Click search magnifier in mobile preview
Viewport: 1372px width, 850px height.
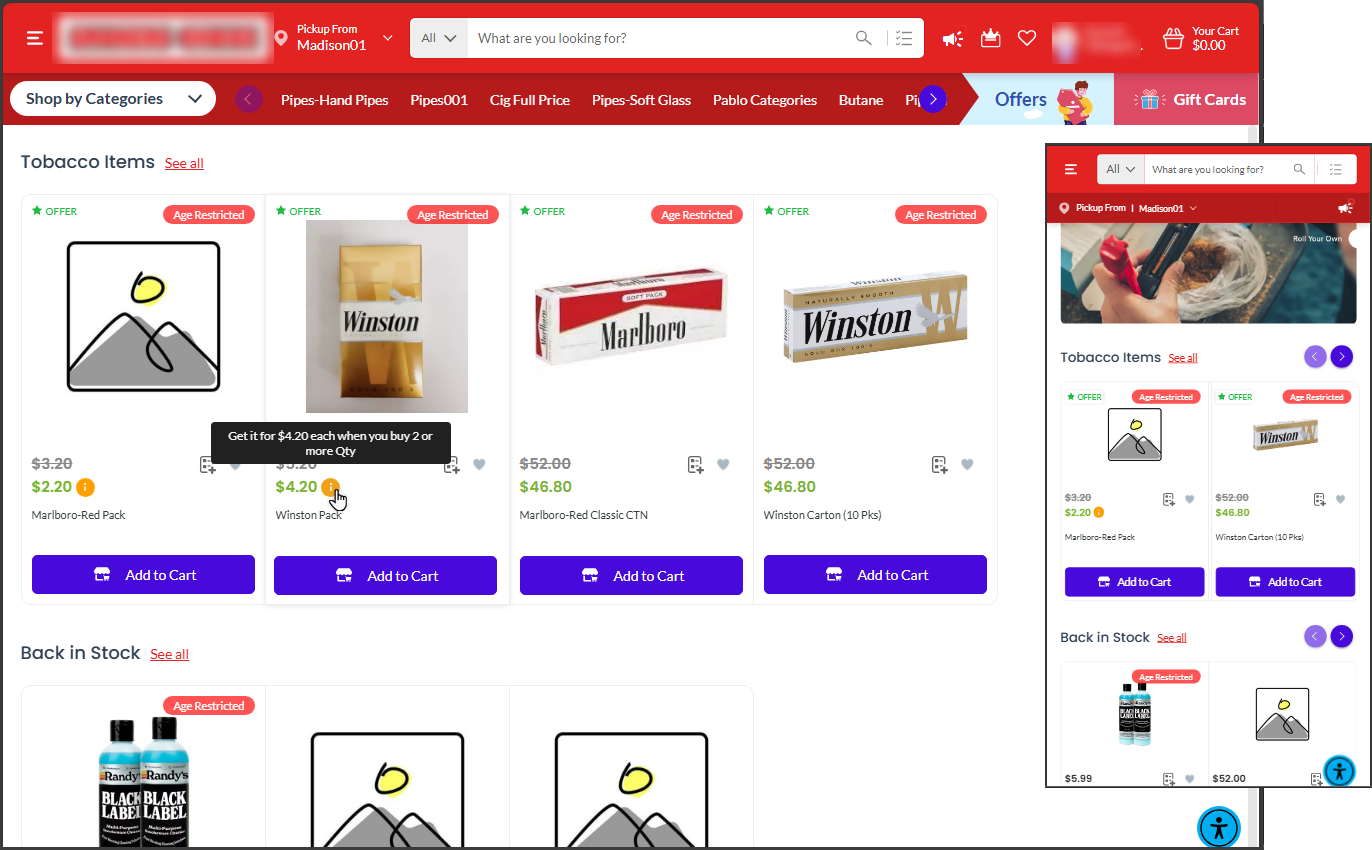[x=1299, y=169]
